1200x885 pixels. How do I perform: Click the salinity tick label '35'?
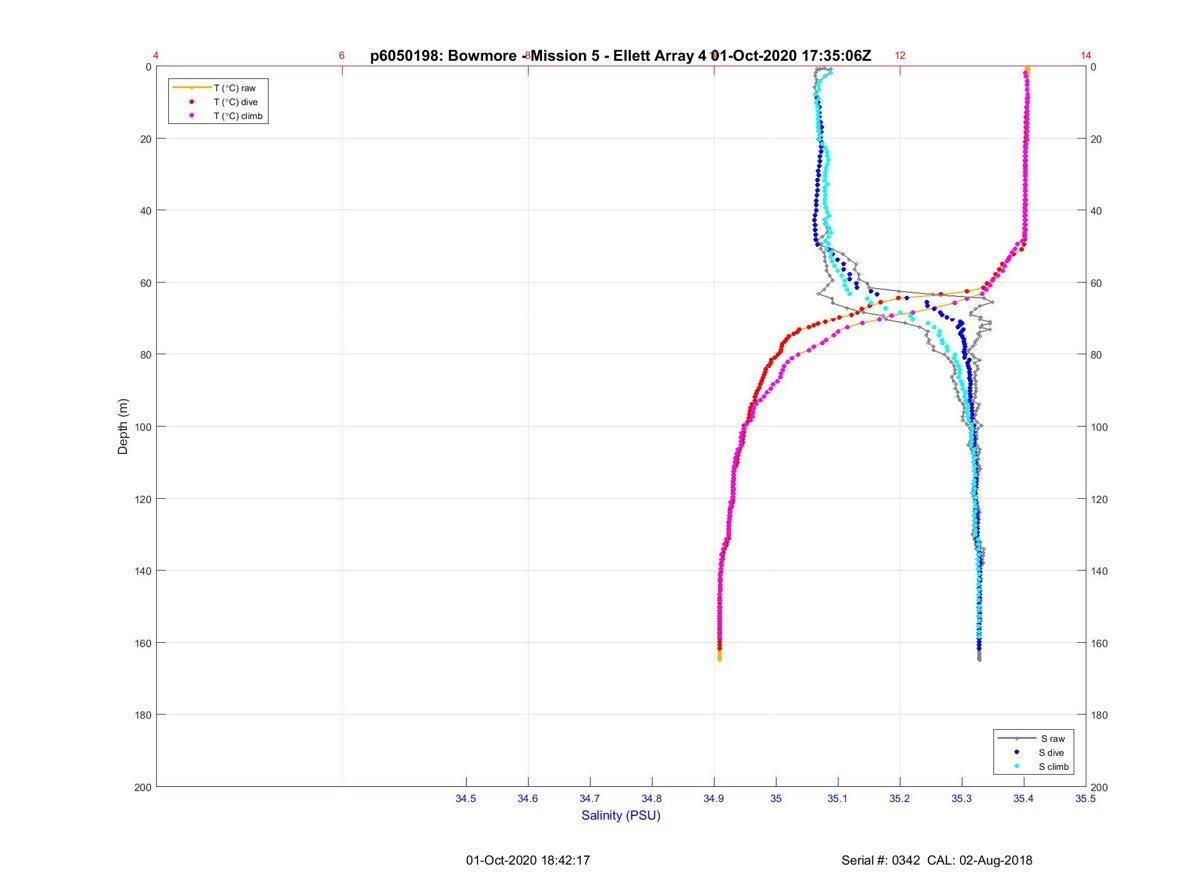[776, 799]
